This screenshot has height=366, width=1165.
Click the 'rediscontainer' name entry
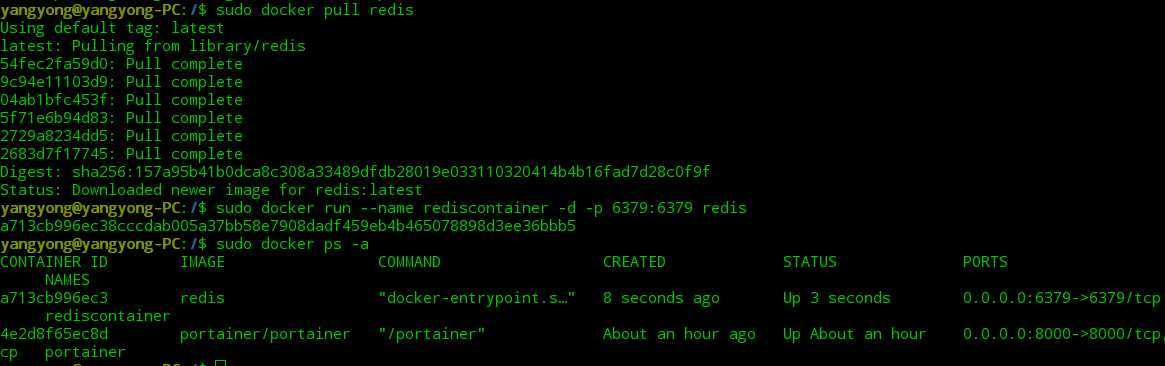[108, 316]
